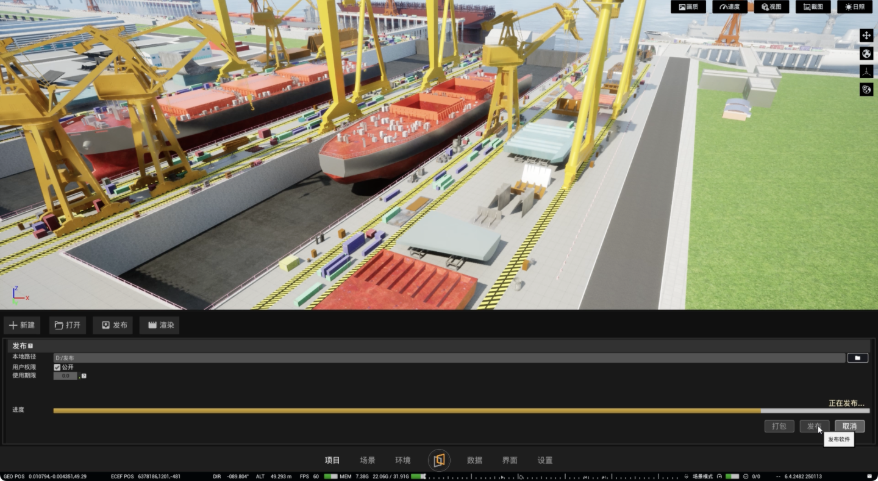Open the 视图 view options
Viewport: 878px width, 481px height.
pyautogui.click(x=771, y=7)
